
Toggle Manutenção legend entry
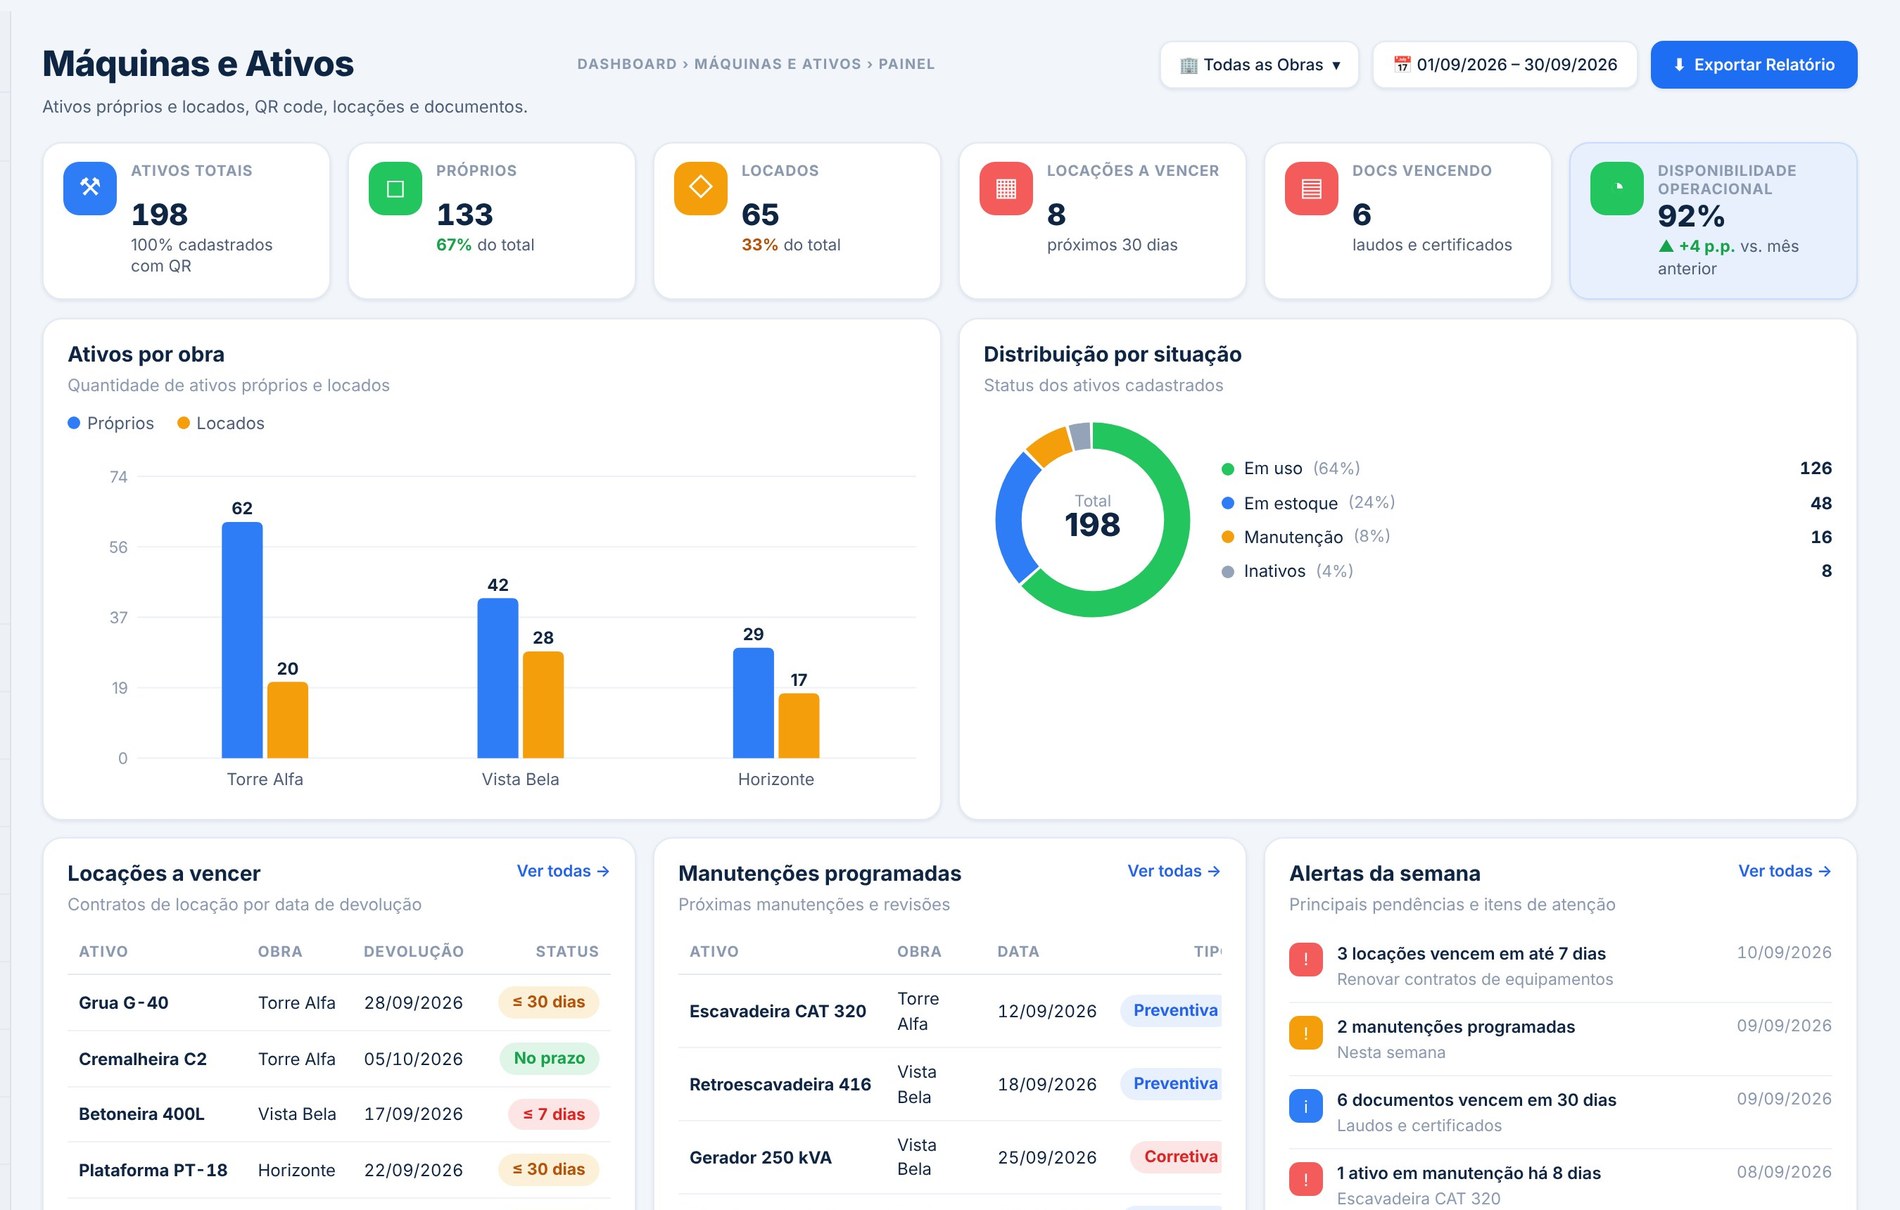(1306, 537)
